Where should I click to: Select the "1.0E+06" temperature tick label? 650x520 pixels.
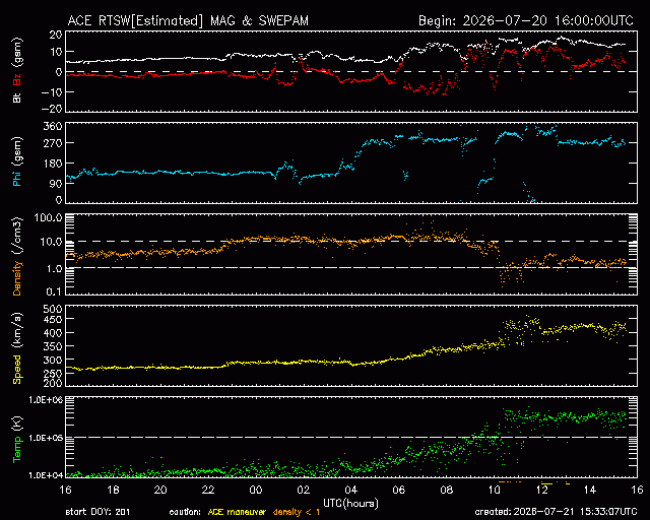click(46, 399)
